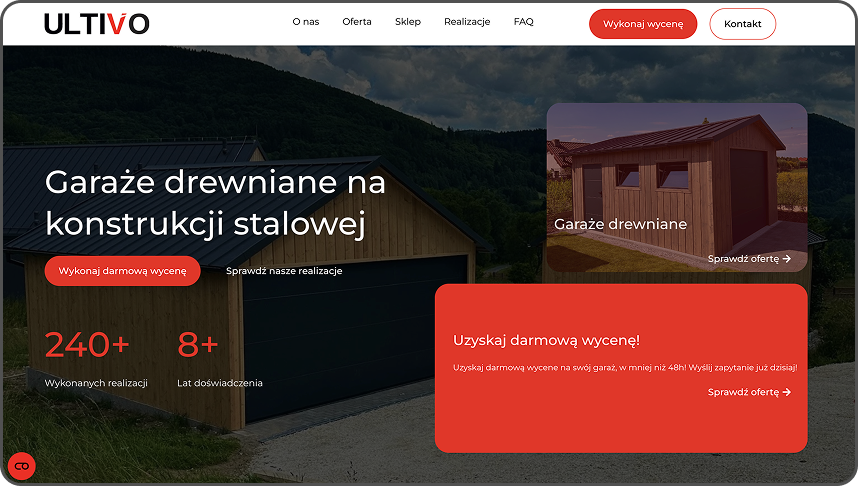Click the arrow icon in the Garaże drewniane card
Image resolution: width=858 pixels, height=486 pixels.
click(x=787, y=259)
